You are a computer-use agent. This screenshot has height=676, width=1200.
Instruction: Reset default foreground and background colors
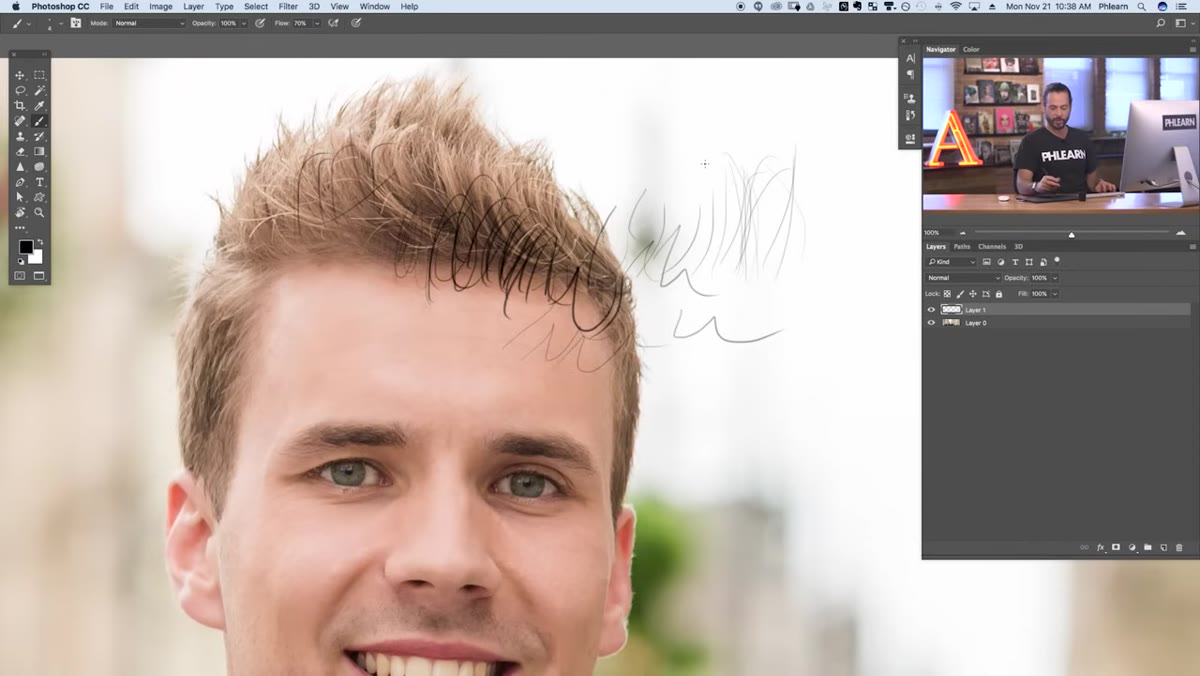click(20, 262)
